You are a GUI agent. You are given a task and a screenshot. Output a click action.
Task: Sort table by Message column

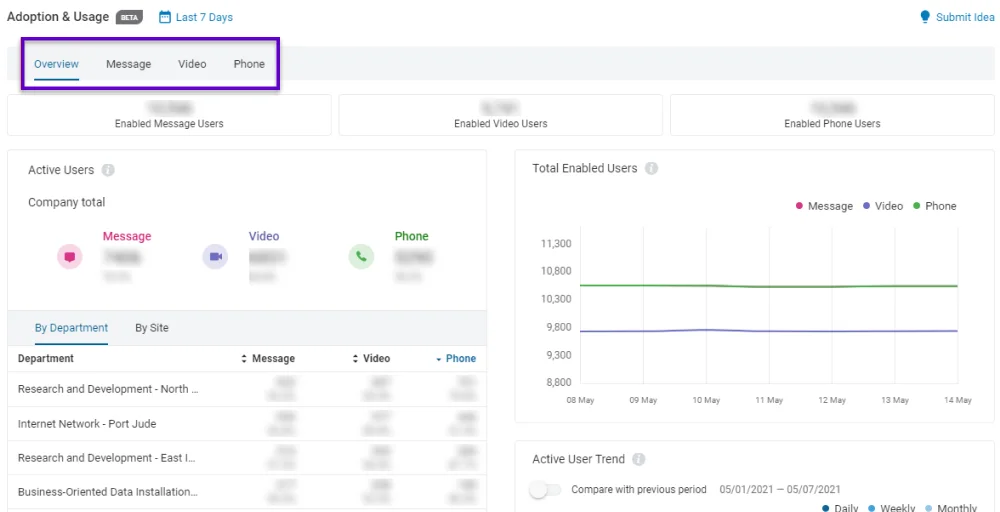(x=268, y=358)
